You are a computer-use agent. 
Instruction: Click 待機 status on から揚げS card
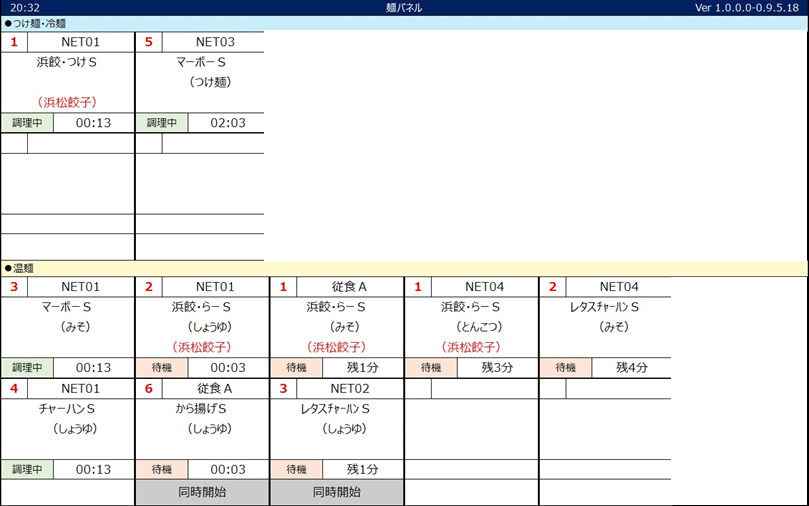pyautogui.click(x=161, y=469)
